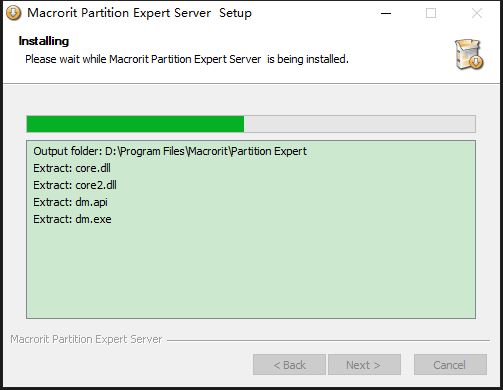Click the installer box icon at top right
The height and width of the screenshot is (390, 503).
tap(469, 54)
